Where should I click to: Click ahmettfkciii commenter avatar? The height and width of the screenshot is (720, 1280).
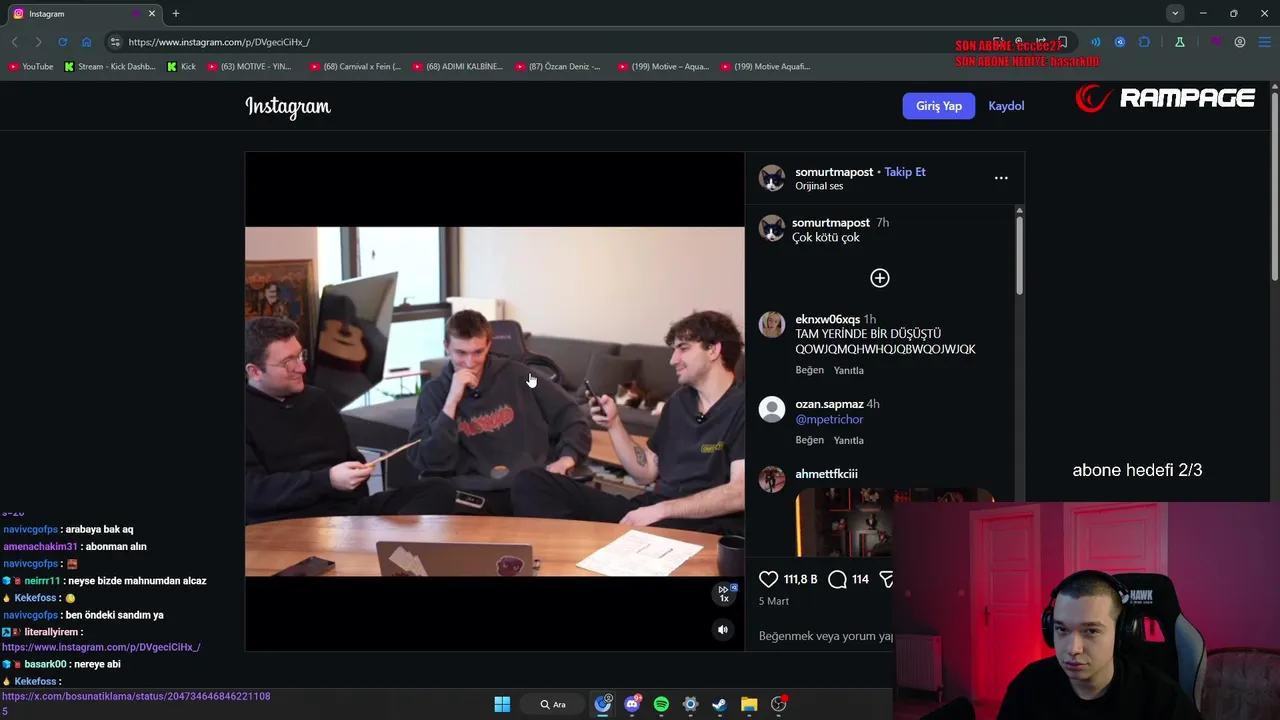(772, 479)
